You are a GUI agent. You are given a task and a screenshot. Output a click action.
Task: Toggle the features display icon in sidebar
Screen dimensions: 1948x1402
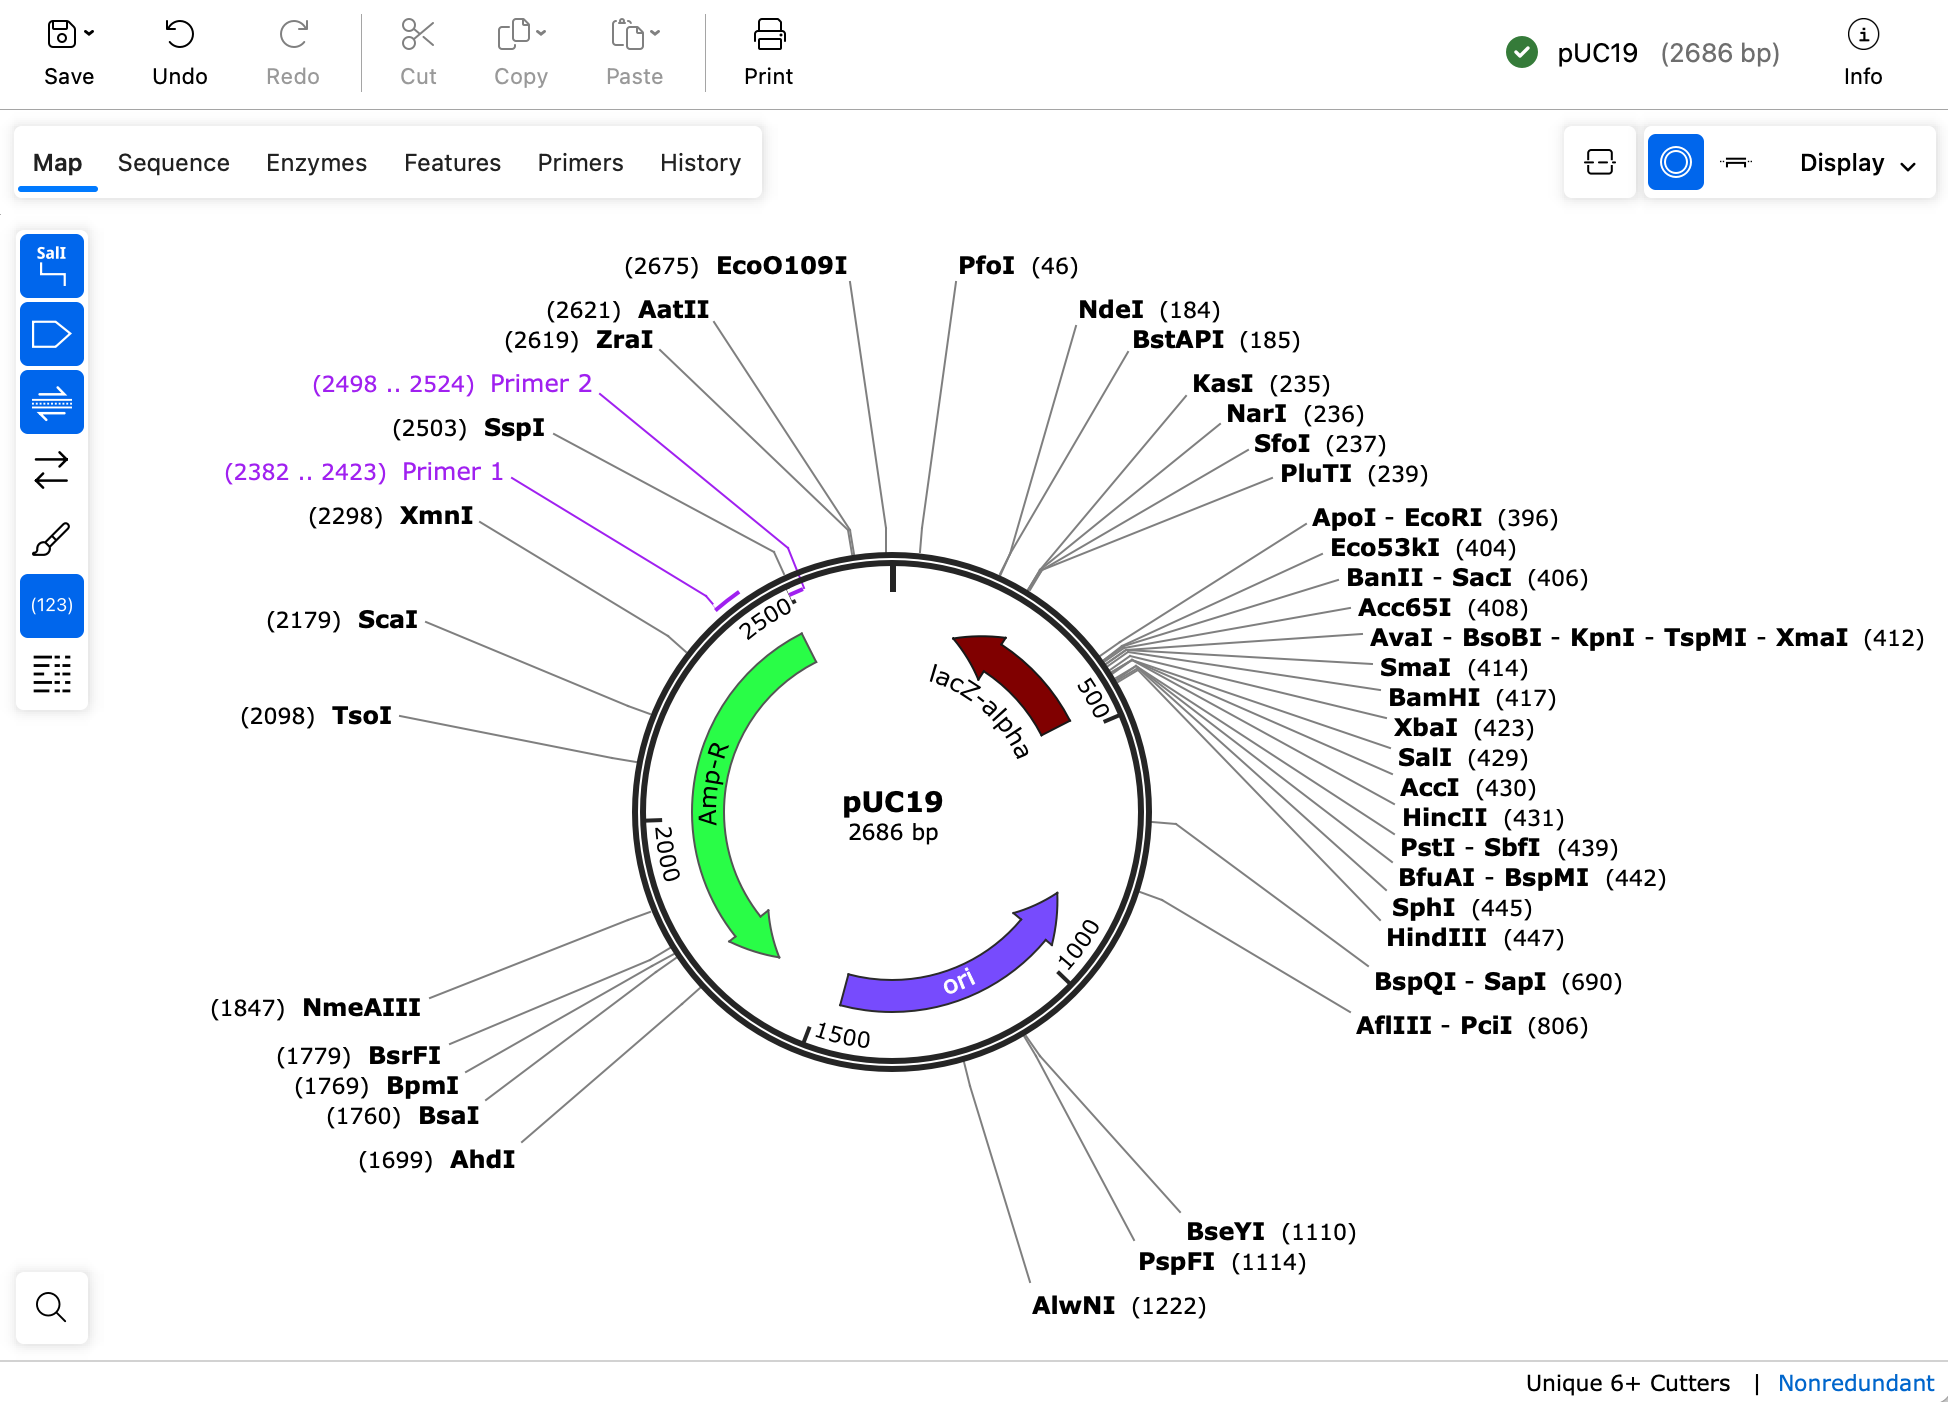[x=51, y=333]
